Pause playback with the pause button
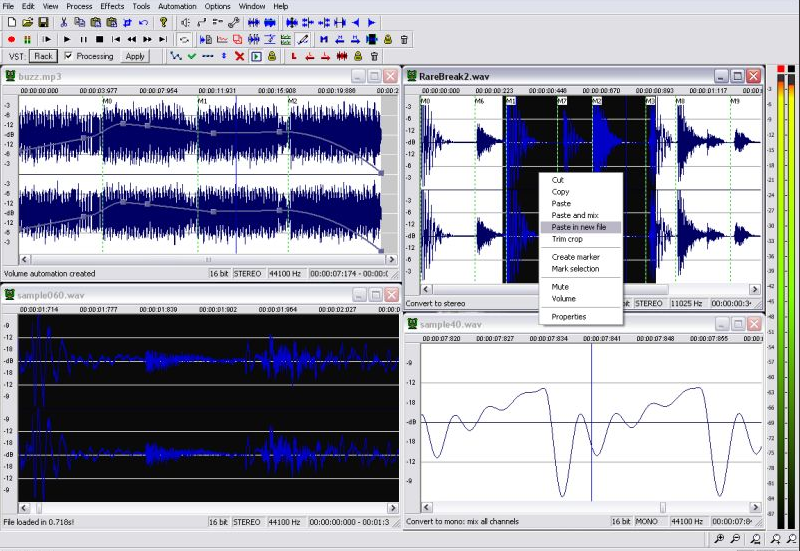 pos(84,39)
